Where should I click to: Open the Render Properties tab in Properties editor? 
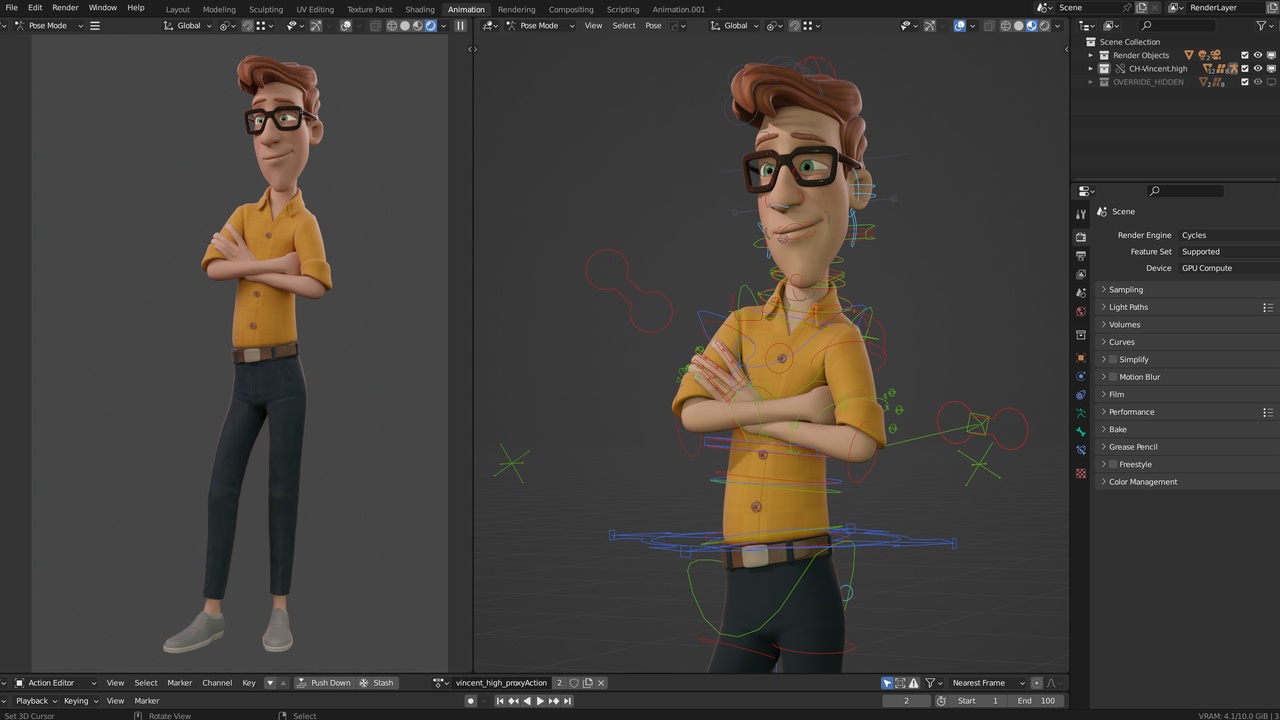[x=1081, y=236]
